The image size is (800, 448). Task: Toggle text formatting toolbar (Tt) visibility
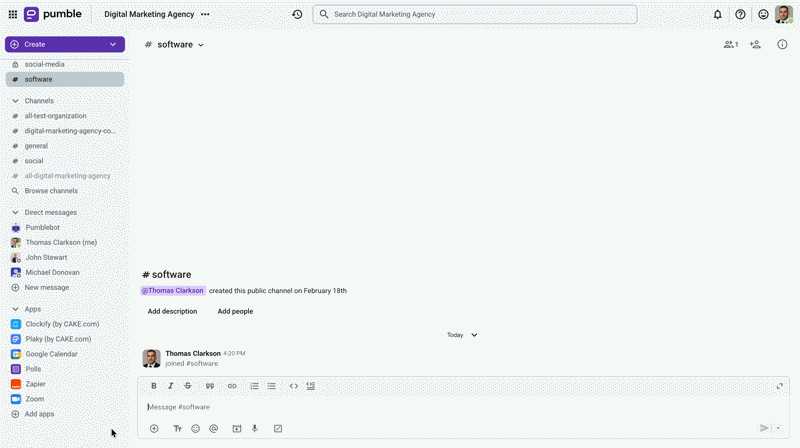(x=177, y=428)
